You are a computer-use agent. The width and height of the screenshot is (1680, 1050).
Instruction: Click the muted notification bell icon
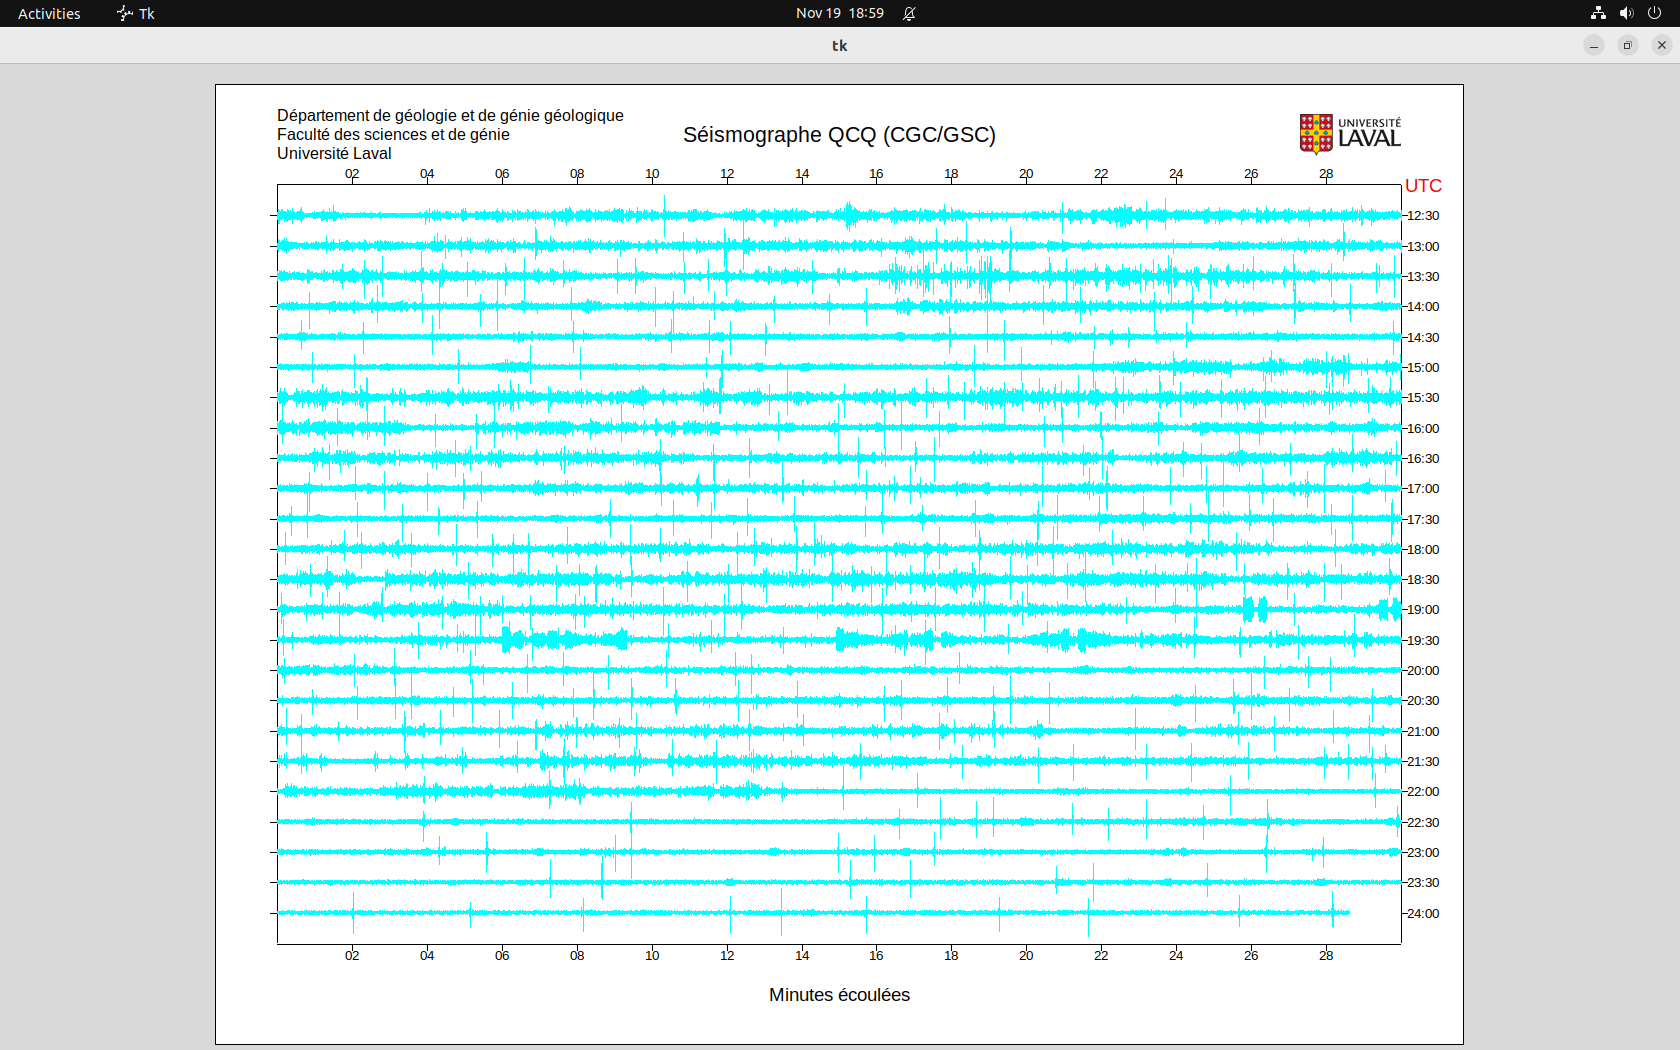pyautogui.click(x=909, y=13)
